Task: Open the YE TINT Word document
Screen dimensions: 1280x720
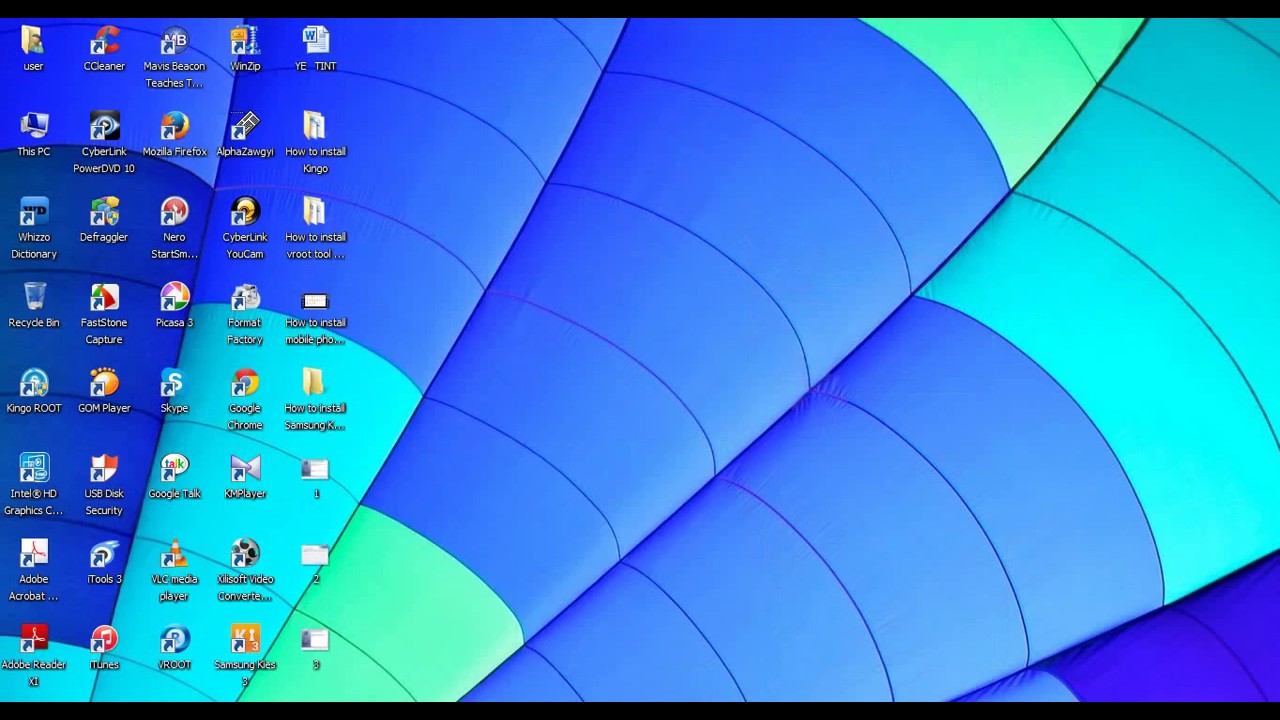Action: pyautogui.click(x=315, y=42)
